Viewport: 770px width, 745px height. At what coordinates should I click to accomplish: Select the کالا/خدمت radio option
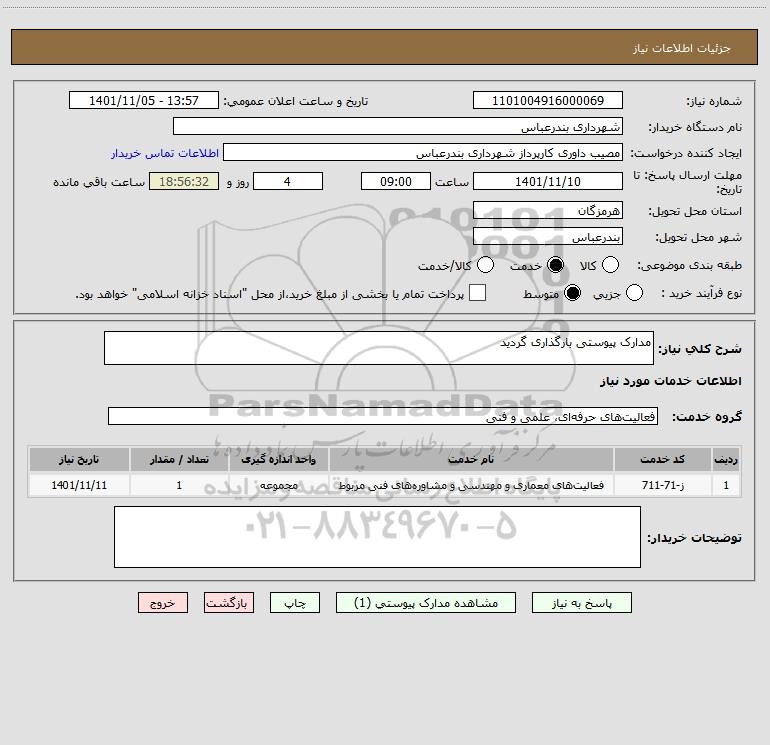485,265
